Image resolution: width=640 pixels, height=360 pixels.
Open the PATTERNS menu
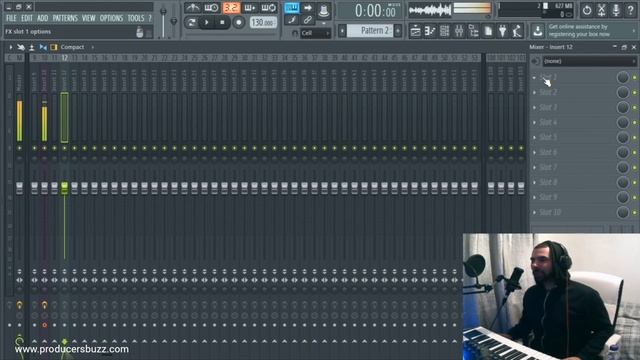pyautogui.click(x=65, y=18)
